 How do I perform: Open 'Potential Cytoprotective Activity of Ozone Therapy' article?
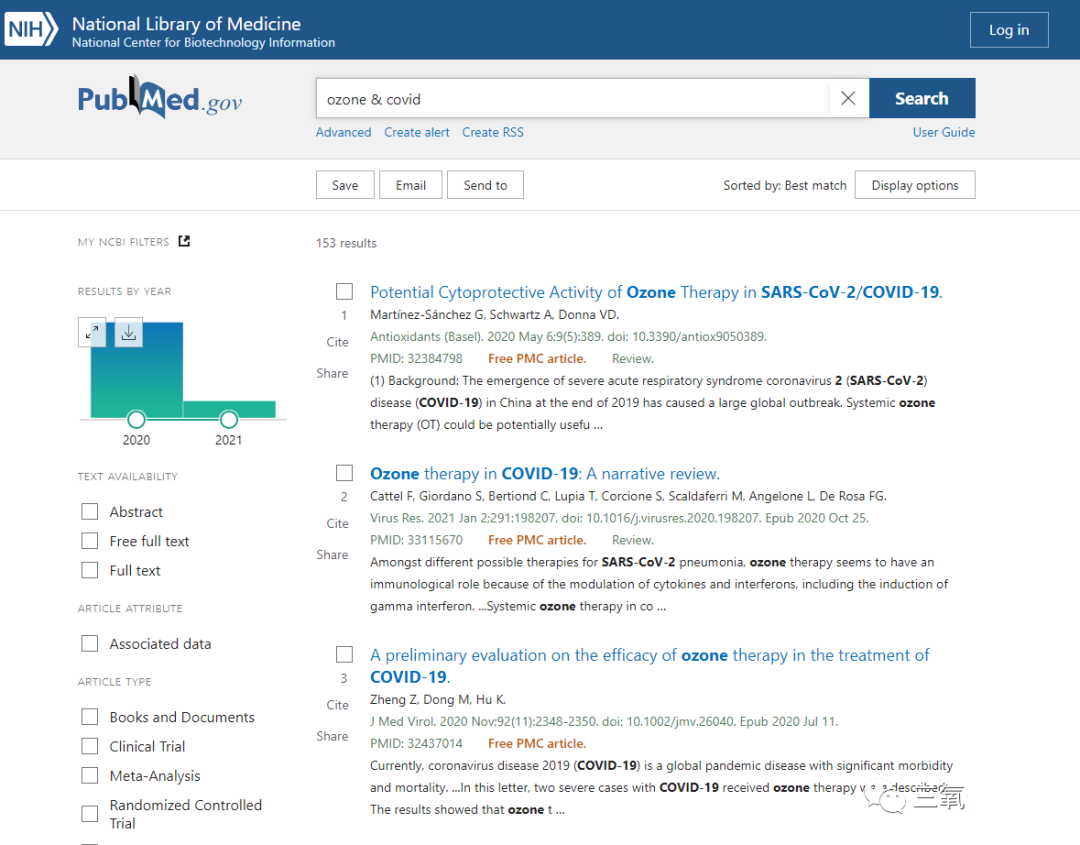[656, 292]
